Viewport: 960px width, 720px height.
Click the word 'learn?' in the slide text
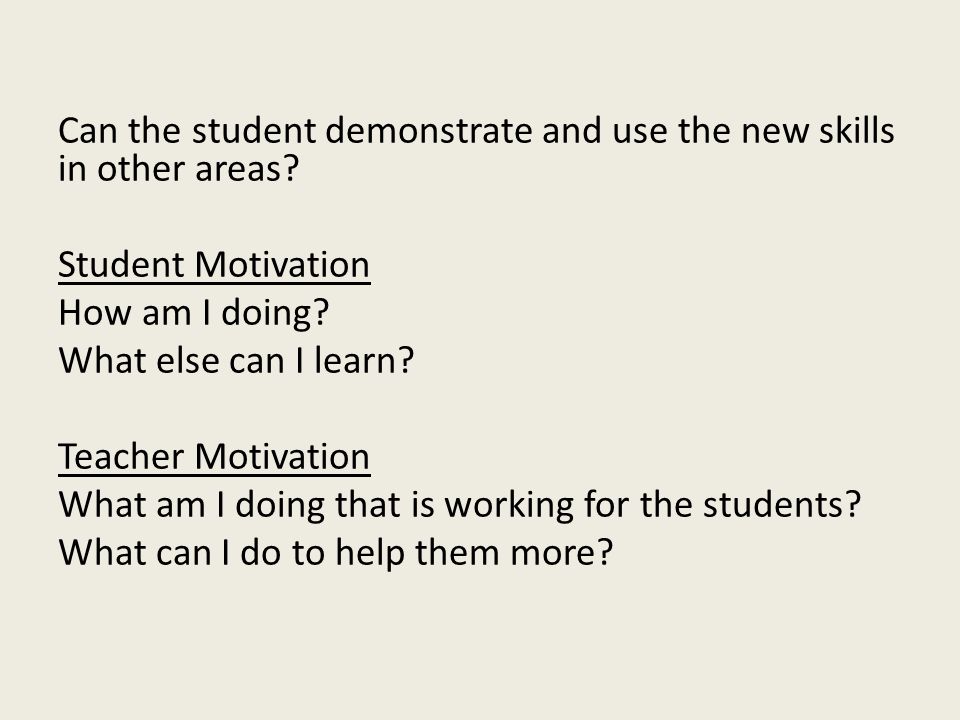click(x=364, y=361)
